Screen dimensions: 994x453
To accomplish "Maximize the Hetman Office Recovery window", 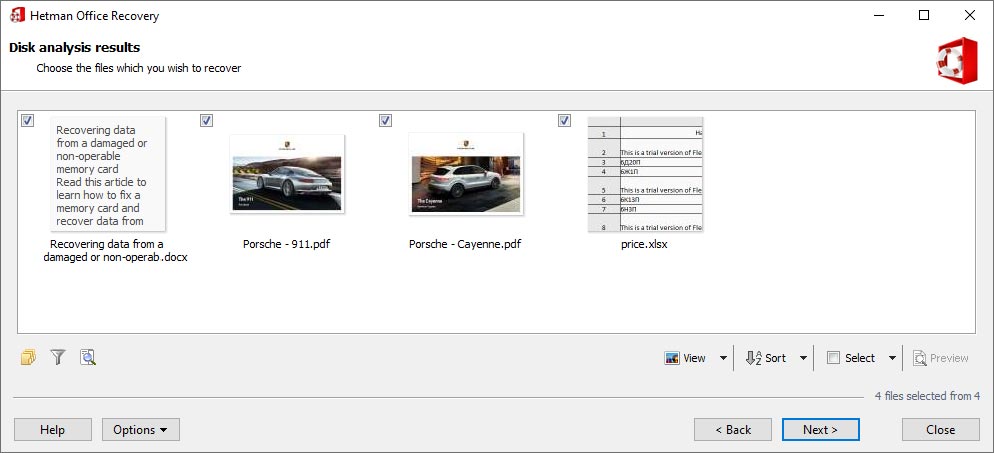I will click(x=924, y=15).
